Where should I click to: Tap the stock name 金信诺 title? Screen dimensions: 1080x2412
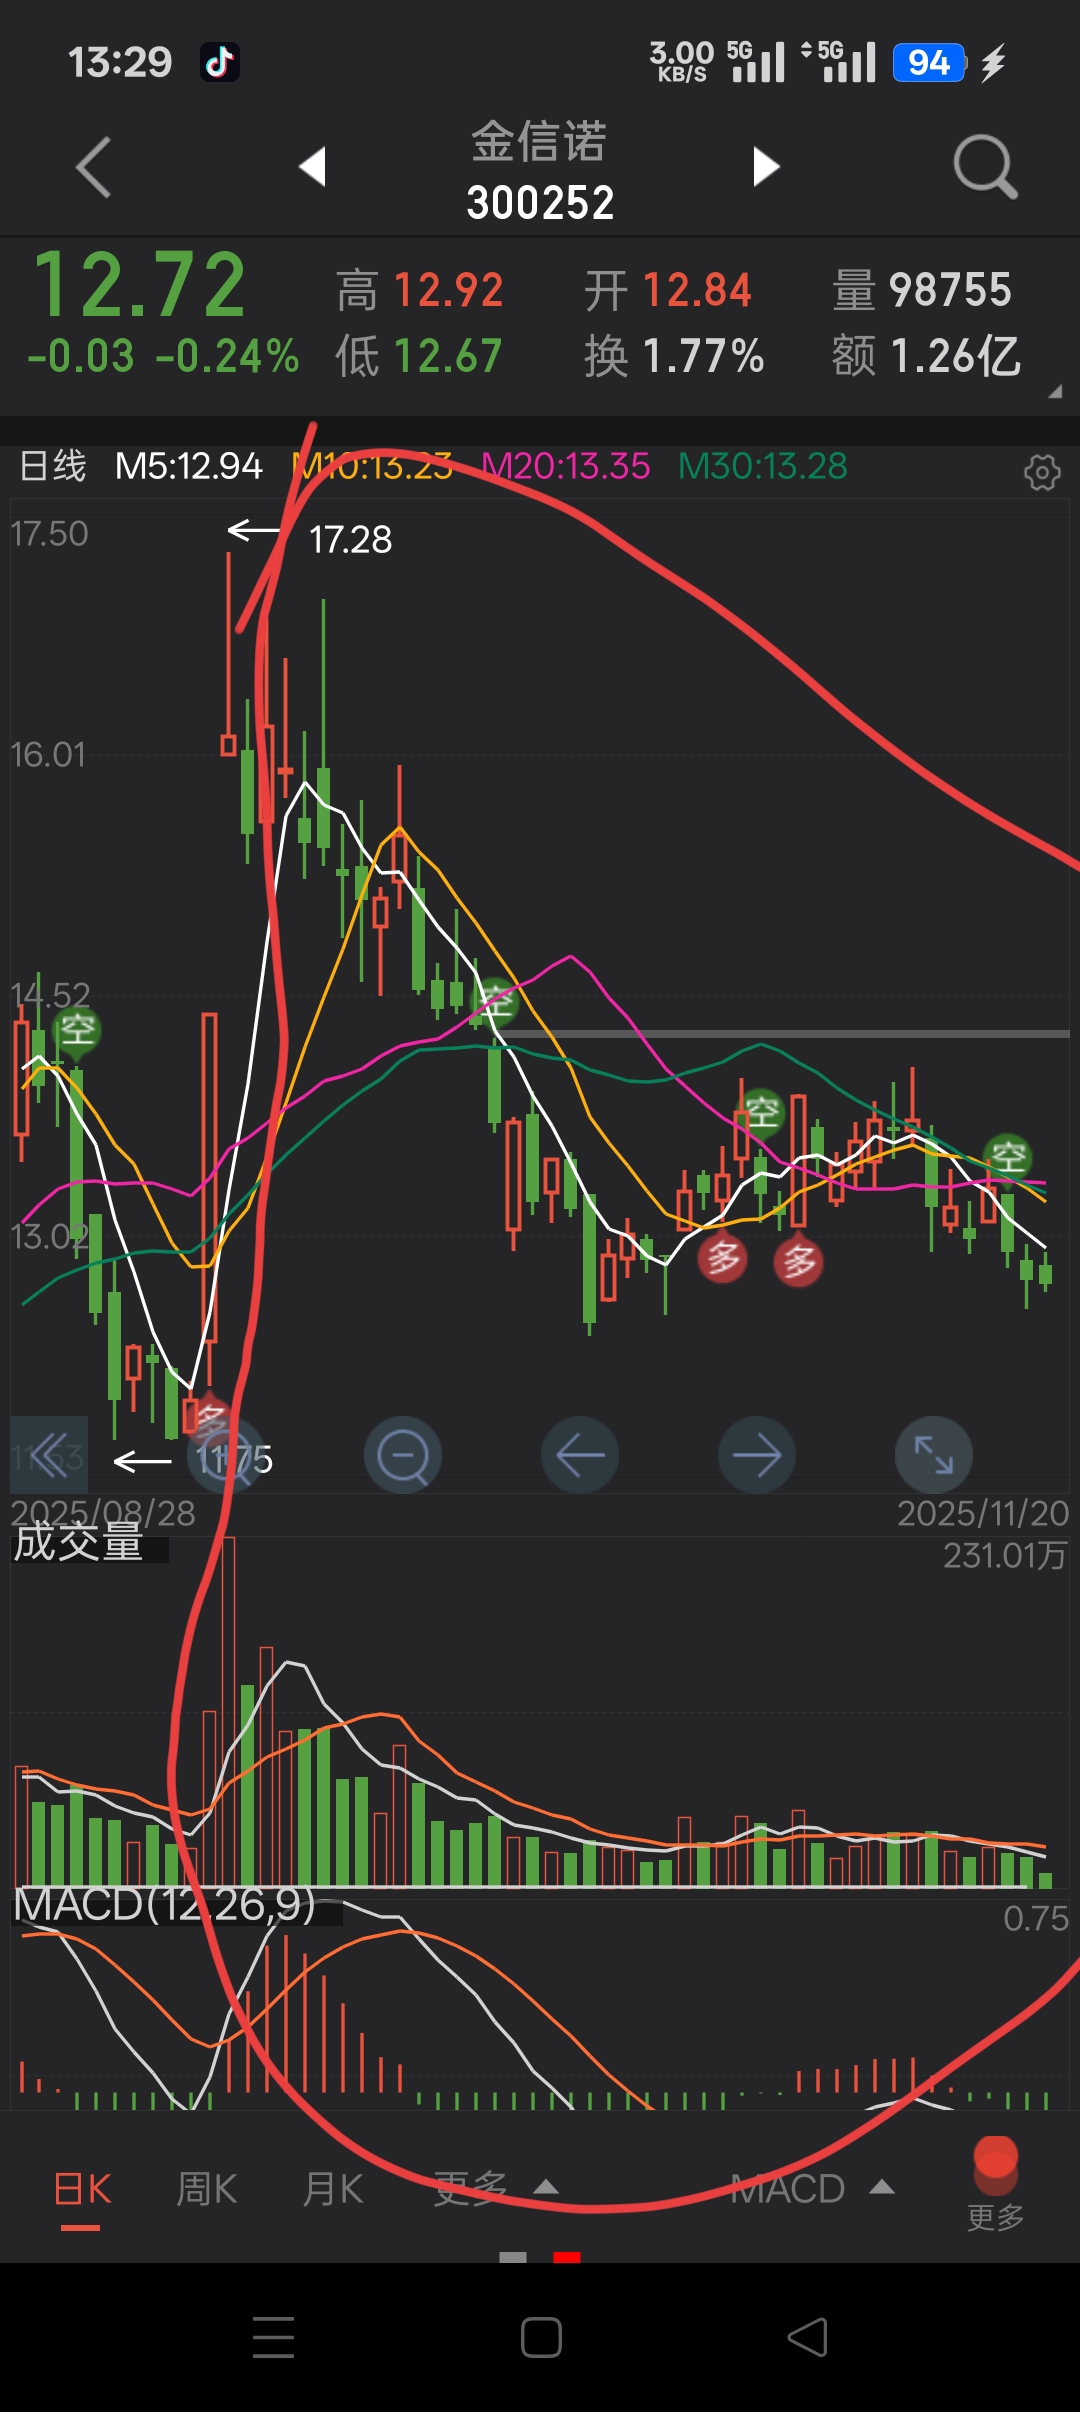point(539,141)
